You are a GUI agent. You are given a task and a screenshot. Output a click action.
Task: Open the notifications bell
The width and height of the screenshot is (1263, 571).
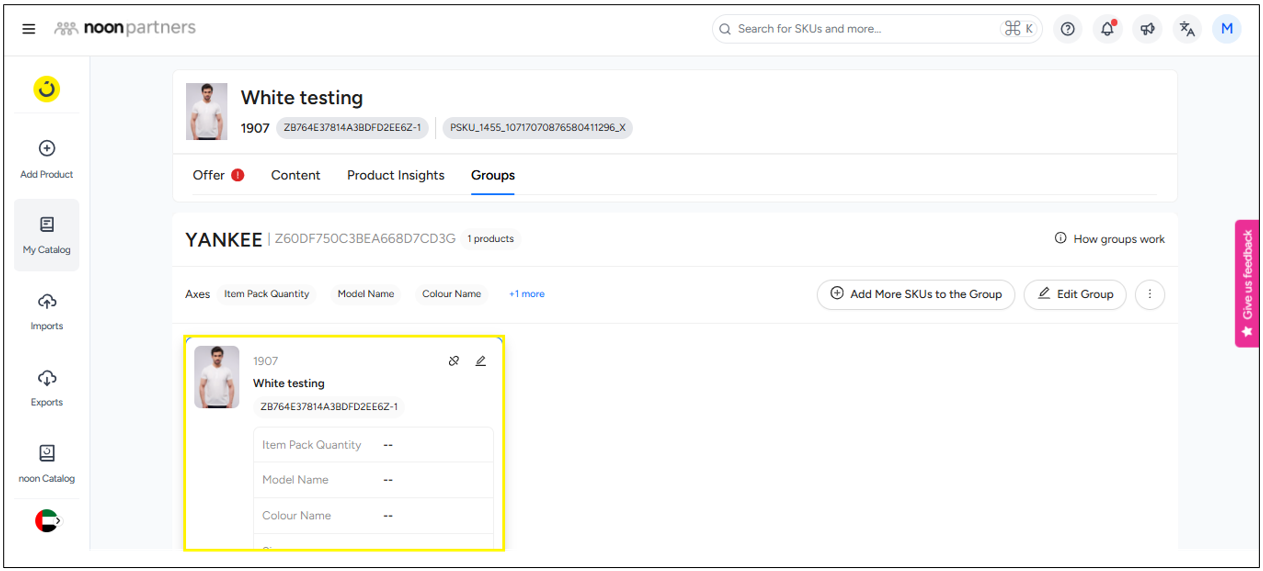pyautogui.click(x=1107, y=29)
